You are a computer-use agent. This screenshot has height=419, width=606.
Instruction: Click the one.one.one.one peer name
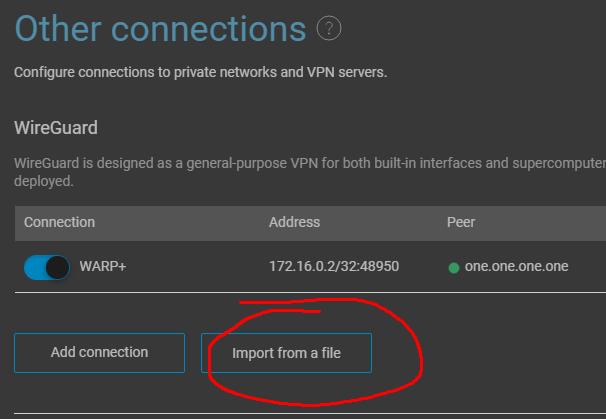click(x=516, y=266)
